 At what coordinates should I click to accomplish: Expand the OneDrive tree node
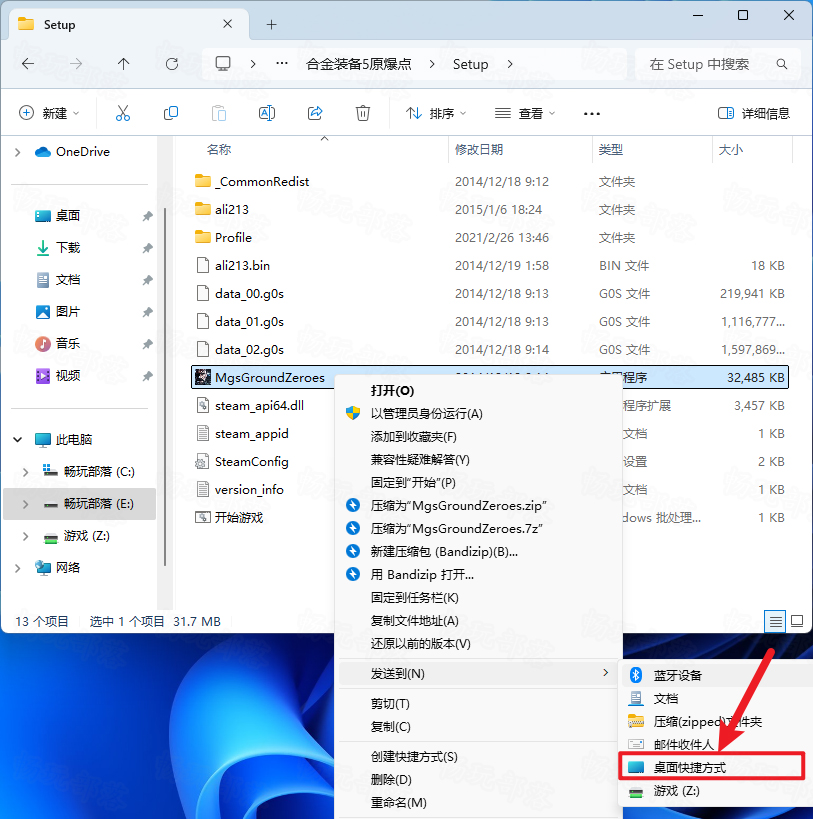click(18, 152)
